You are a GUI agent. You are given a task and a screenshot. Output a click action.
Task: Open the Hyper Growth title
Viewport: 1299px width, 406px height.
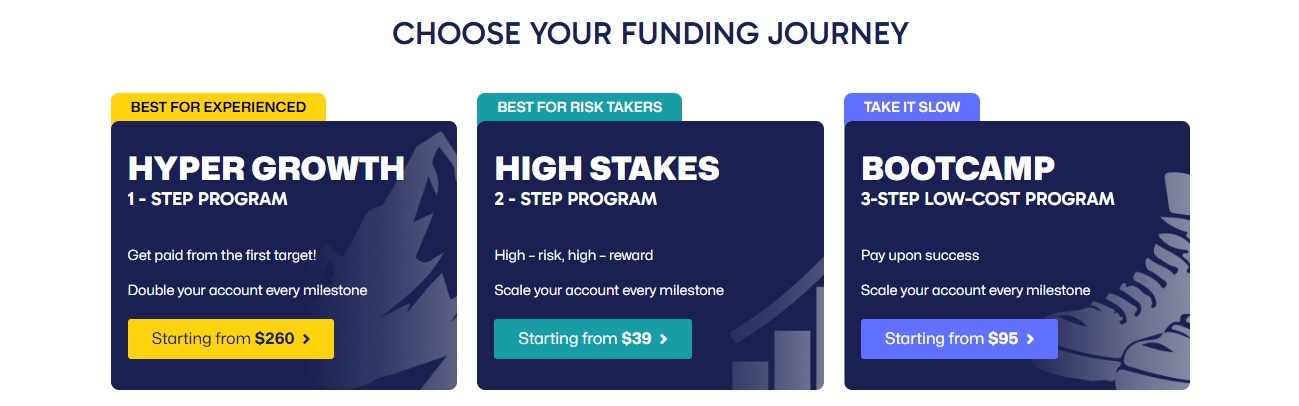266,168
